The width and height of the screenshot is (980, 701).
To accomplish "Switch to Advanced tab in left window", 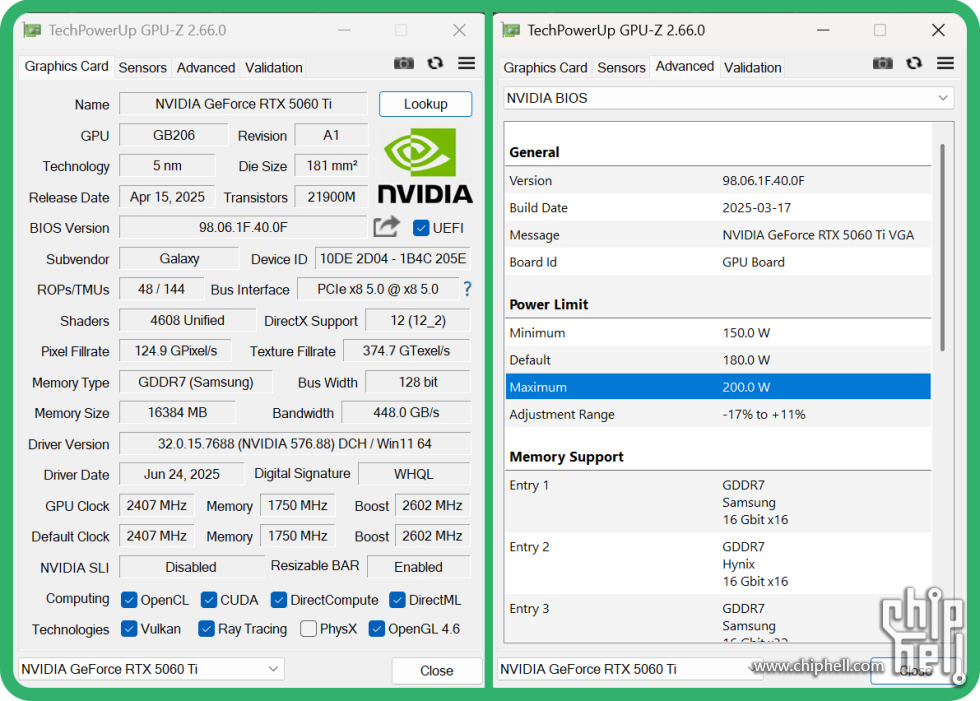I will click(206, 67).
